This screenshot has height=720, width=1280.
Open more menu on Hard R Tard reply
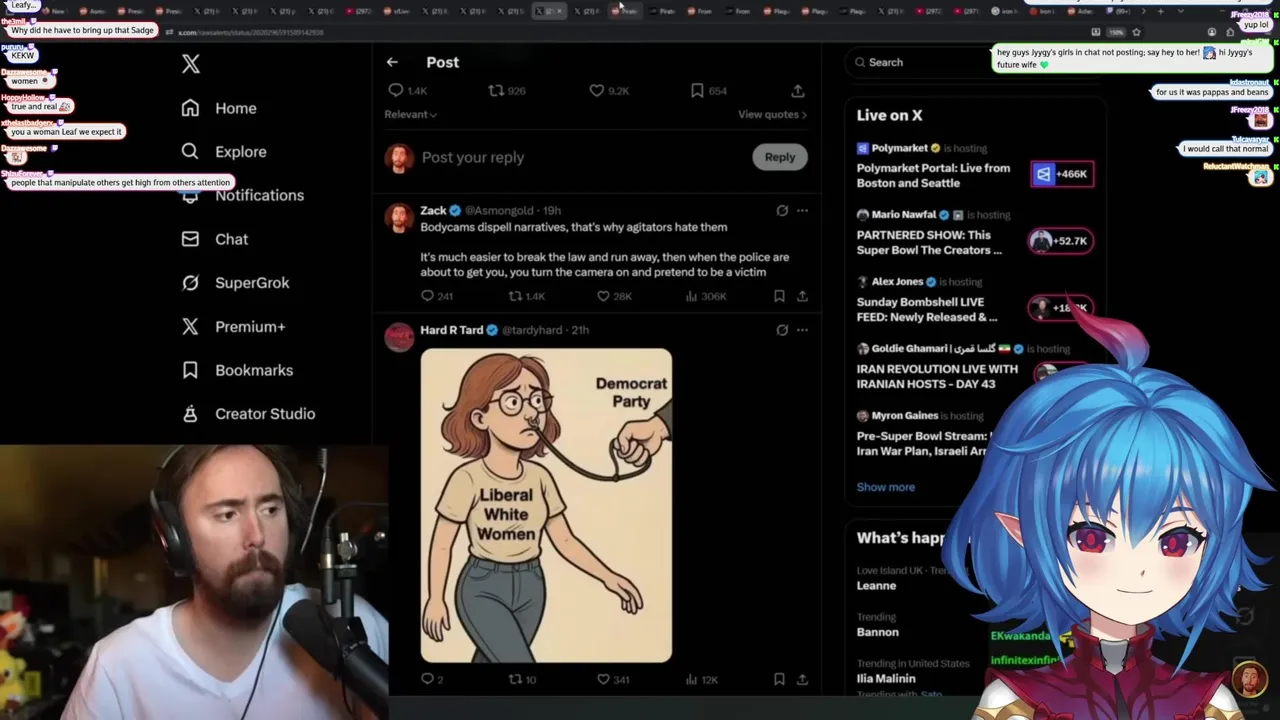(x=802, y=329)
